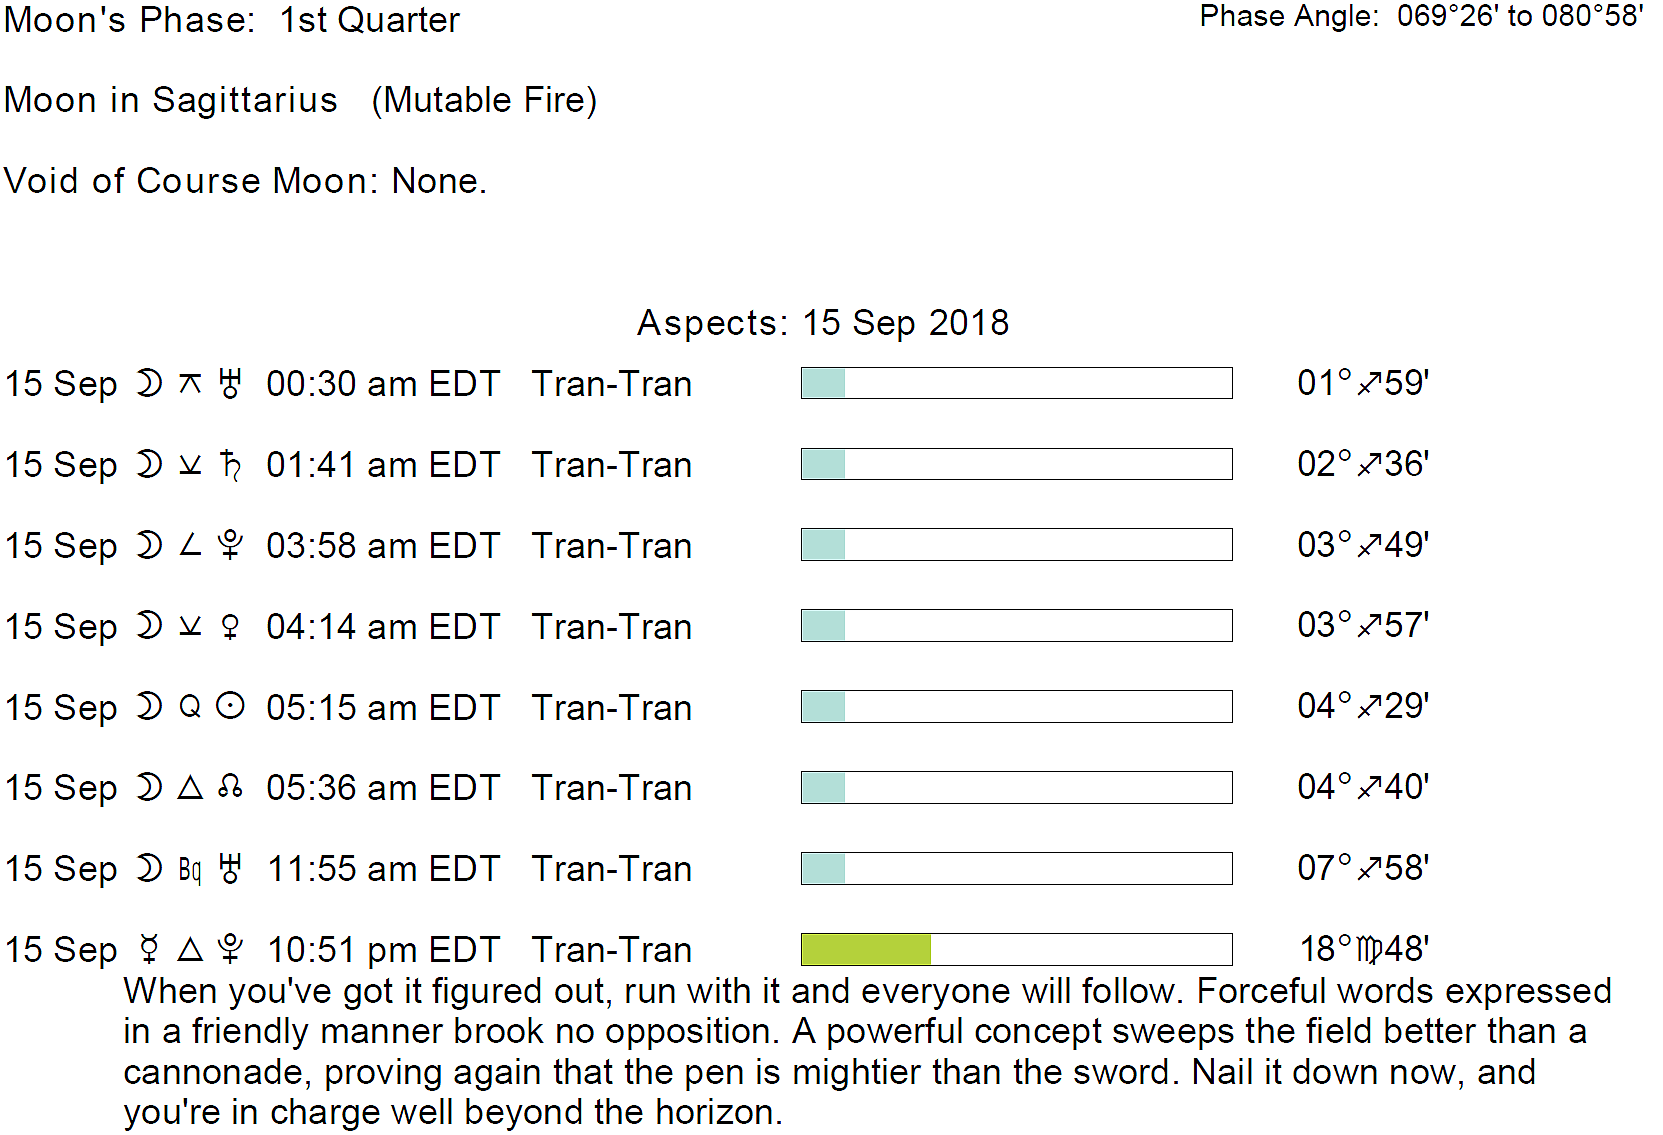1663x1135 pixels.
Task: Click the Sagittarius glyph in the 01°59' position
Action: [1369, 383]
